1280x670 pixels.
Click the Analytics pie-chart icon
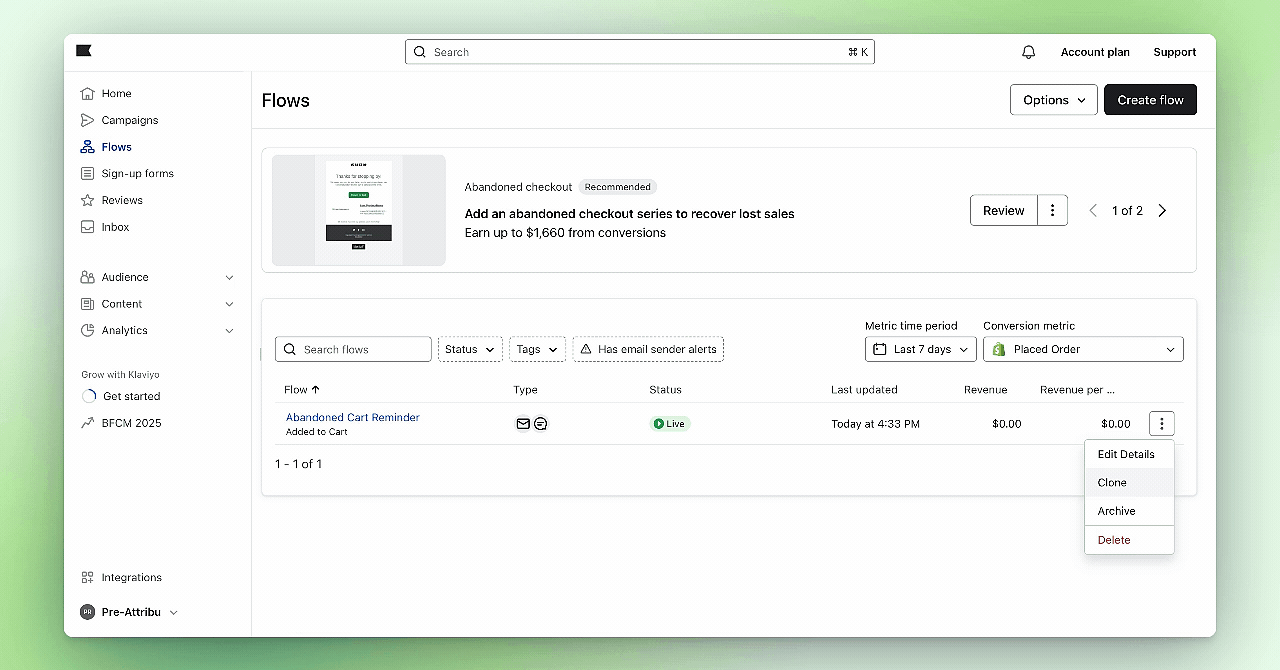tap(88, 330)
